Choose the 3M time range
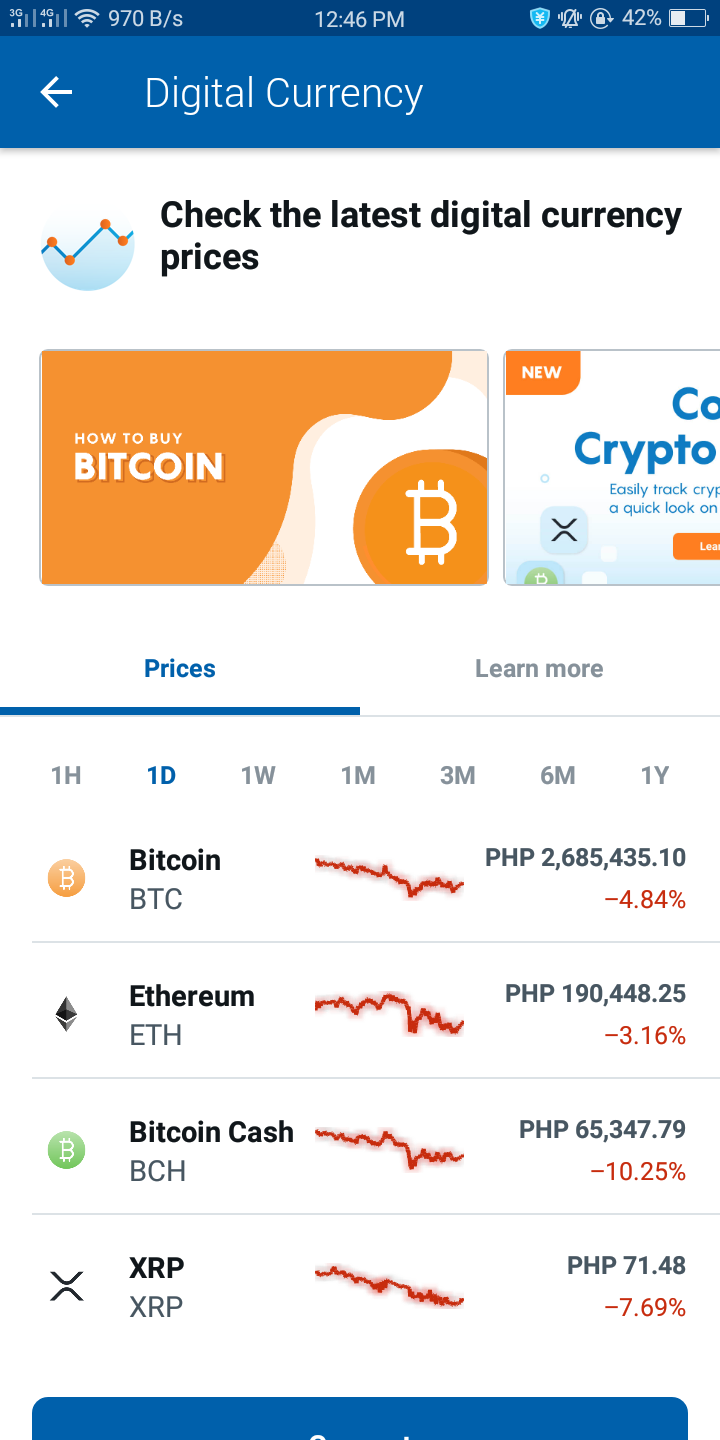This screenshot has width=720, height=1440. tap(458, 775)
